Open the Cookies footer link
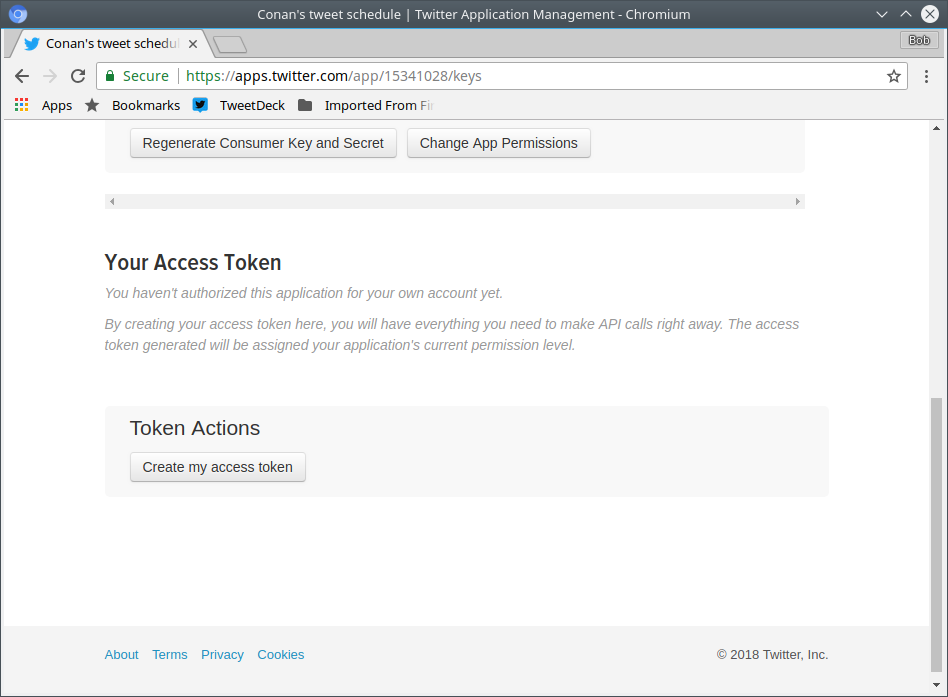 click(x=281, y=655)
